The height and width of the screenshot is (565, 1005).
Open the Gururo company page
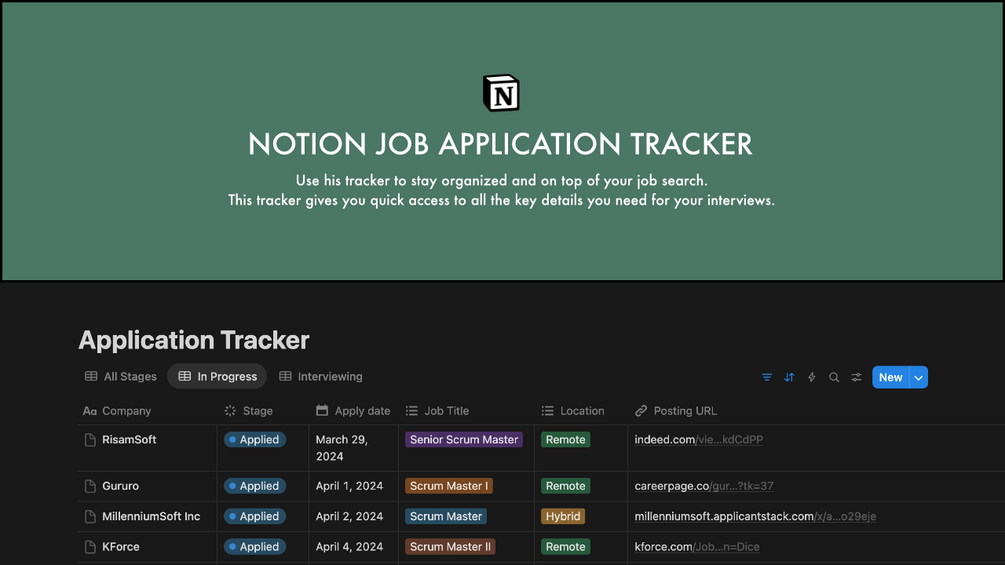point(120,486)
